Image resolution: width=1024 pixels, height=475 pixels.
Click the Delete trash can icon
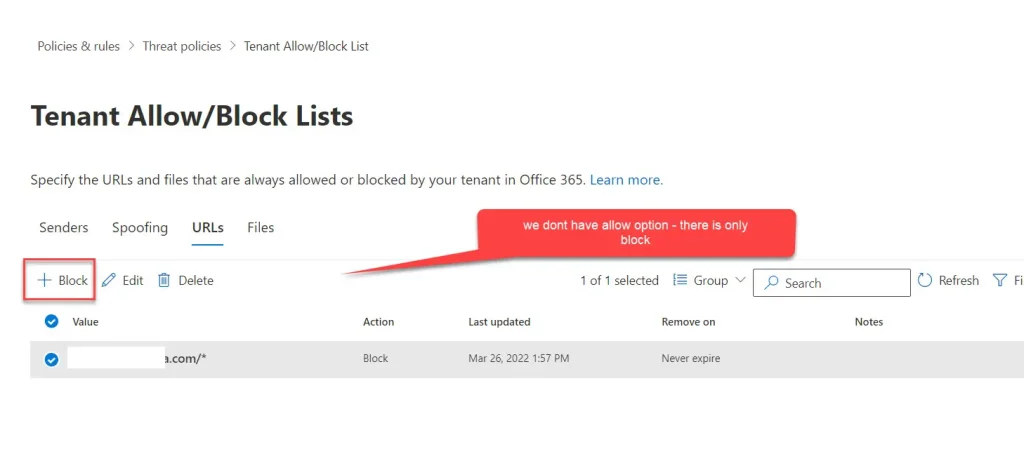tap(165, 281)
